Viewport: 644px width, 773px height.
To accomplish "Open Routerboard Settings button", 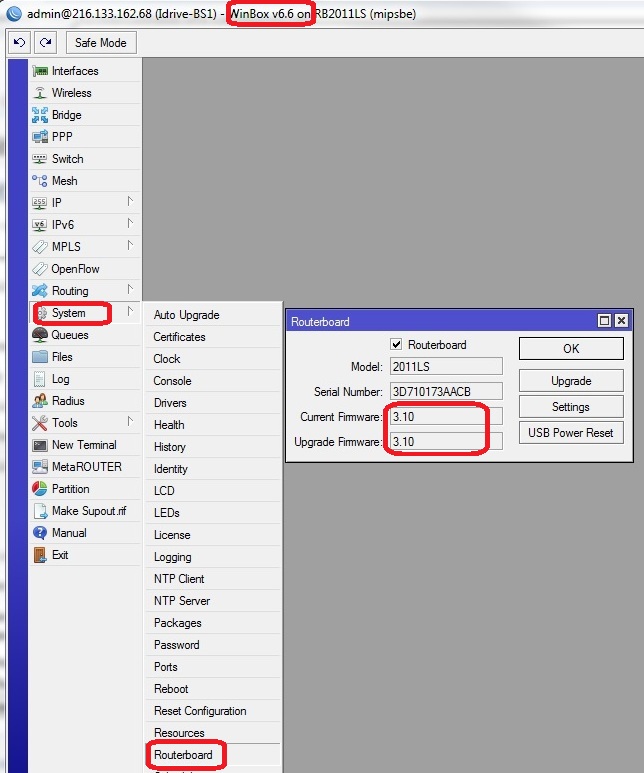I will (571, 407).
